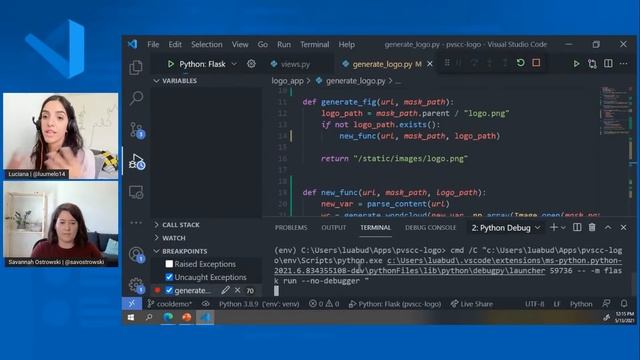Switch to the OUTPUT panel tab

tap(333, 228)
